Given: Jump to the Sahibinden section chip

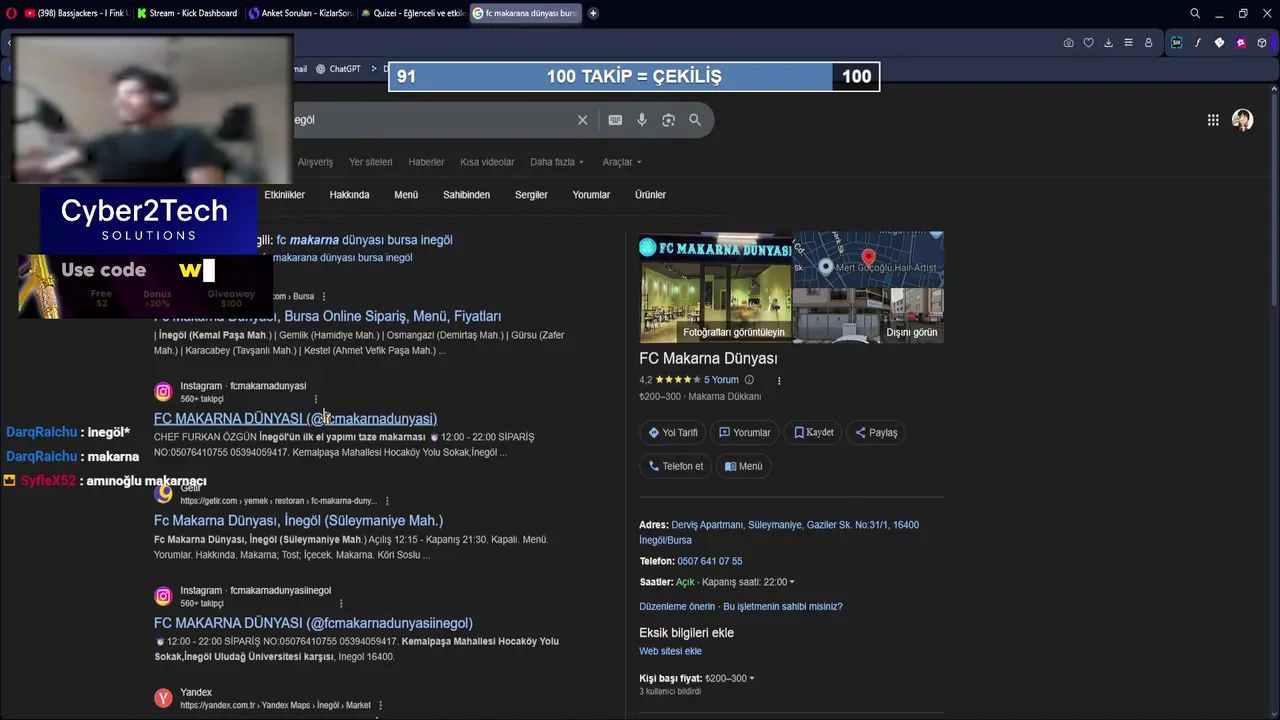Looking at the screenshot, I should 466,195.
